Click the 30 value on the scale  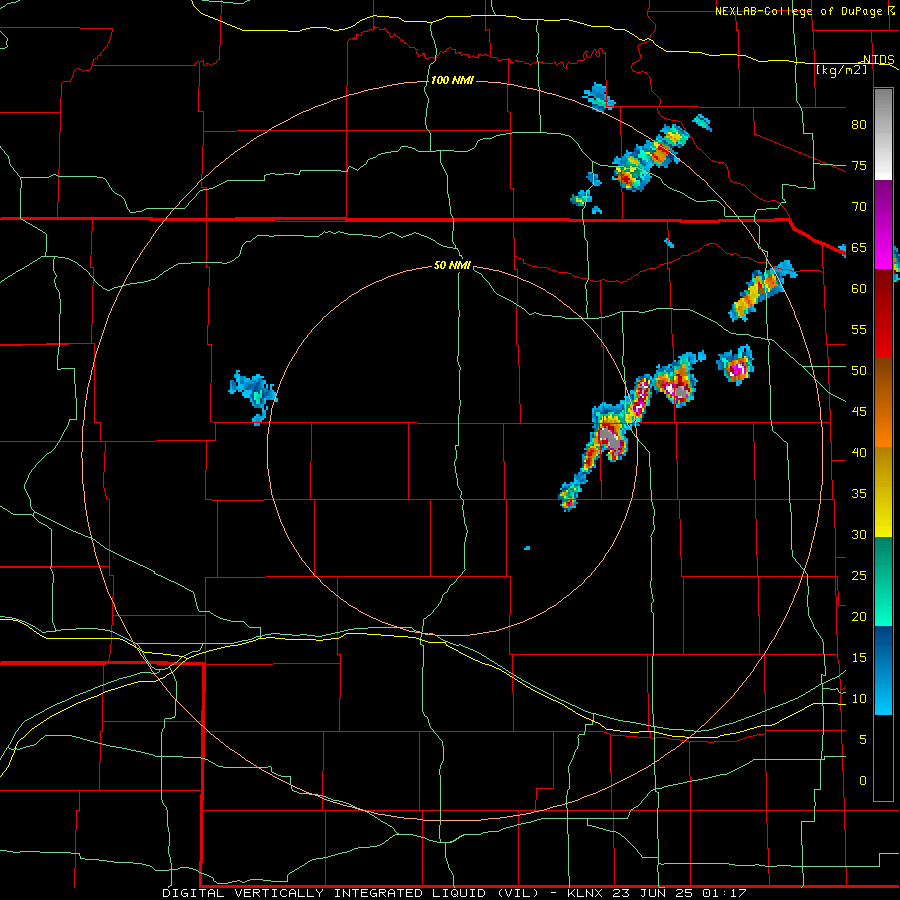tap(859, 535)
